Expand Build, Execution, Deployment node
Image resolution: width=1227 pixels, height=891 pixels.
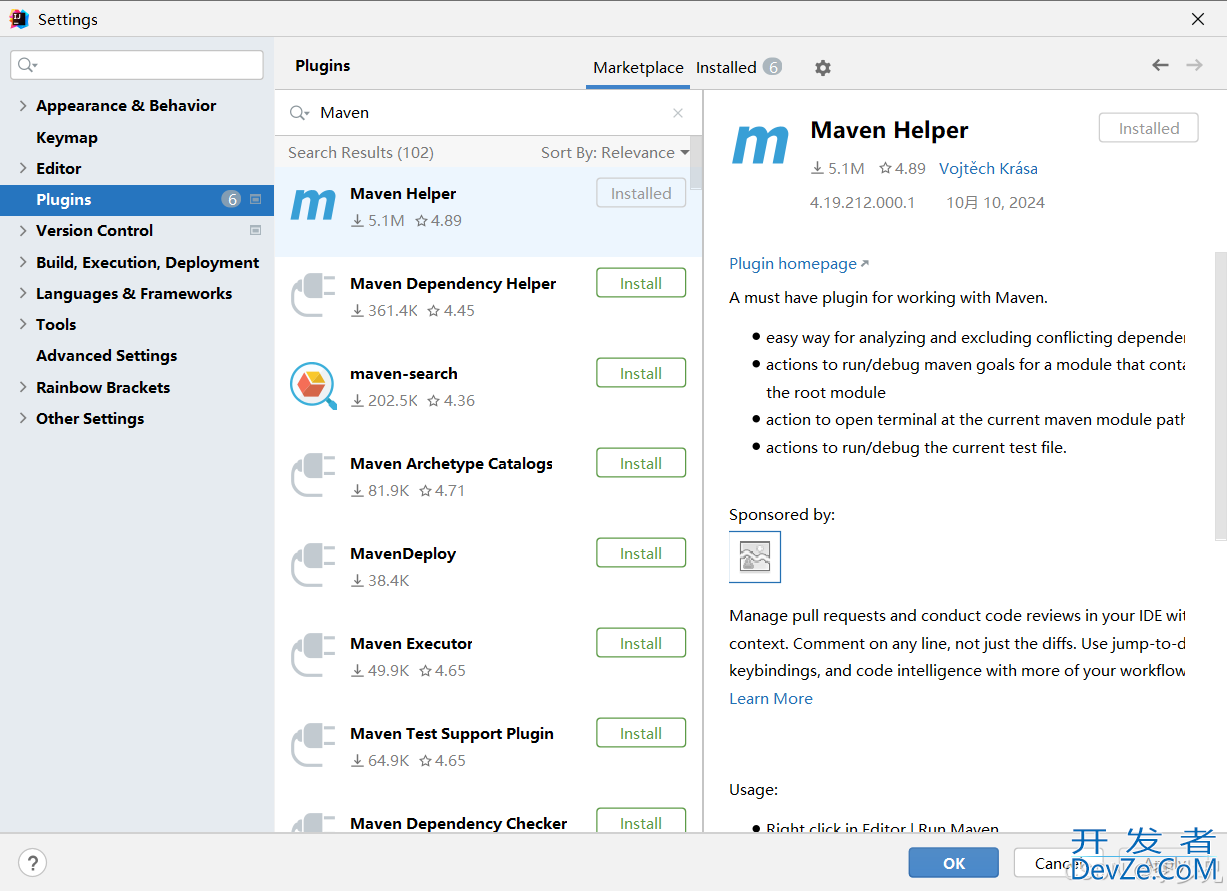23,262
